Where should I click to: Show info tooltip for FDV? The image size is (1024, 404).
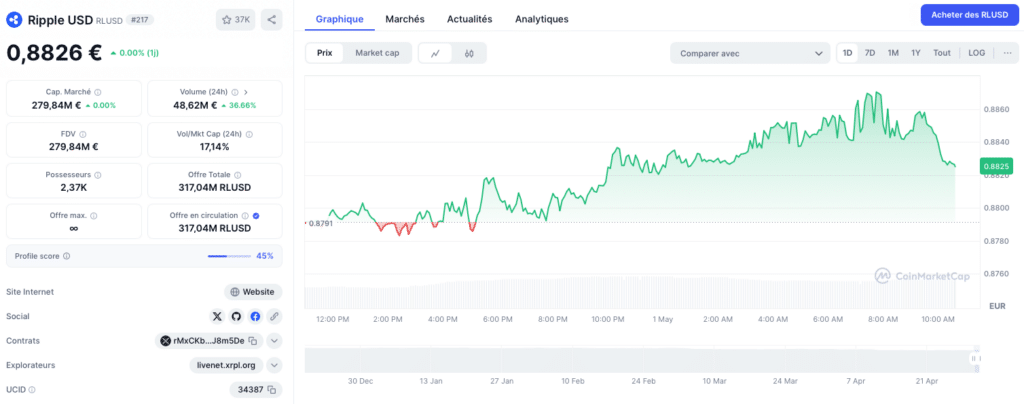[83, 134]
